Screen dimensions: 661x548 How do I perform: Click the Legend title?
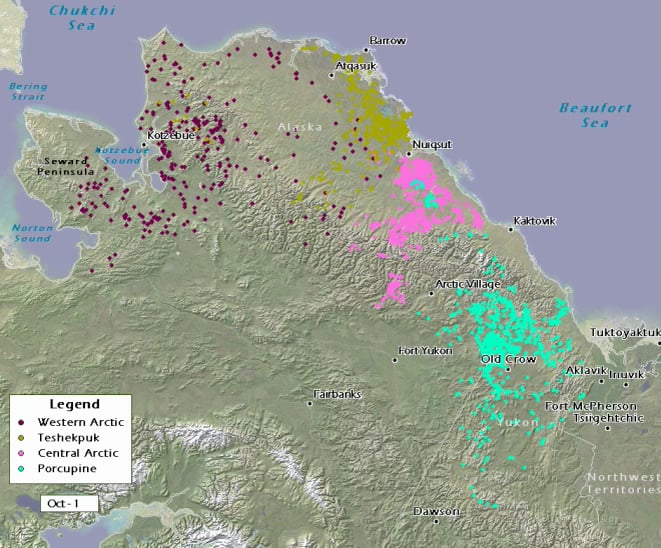(x=75, y=404)
